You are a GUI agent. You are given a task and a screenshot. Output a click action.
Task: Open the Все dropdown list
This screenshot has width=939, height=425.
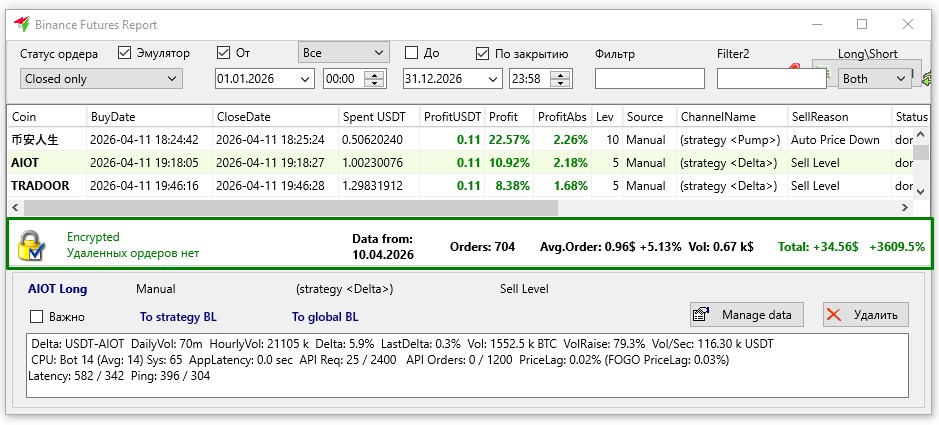(x=343, y=51)
